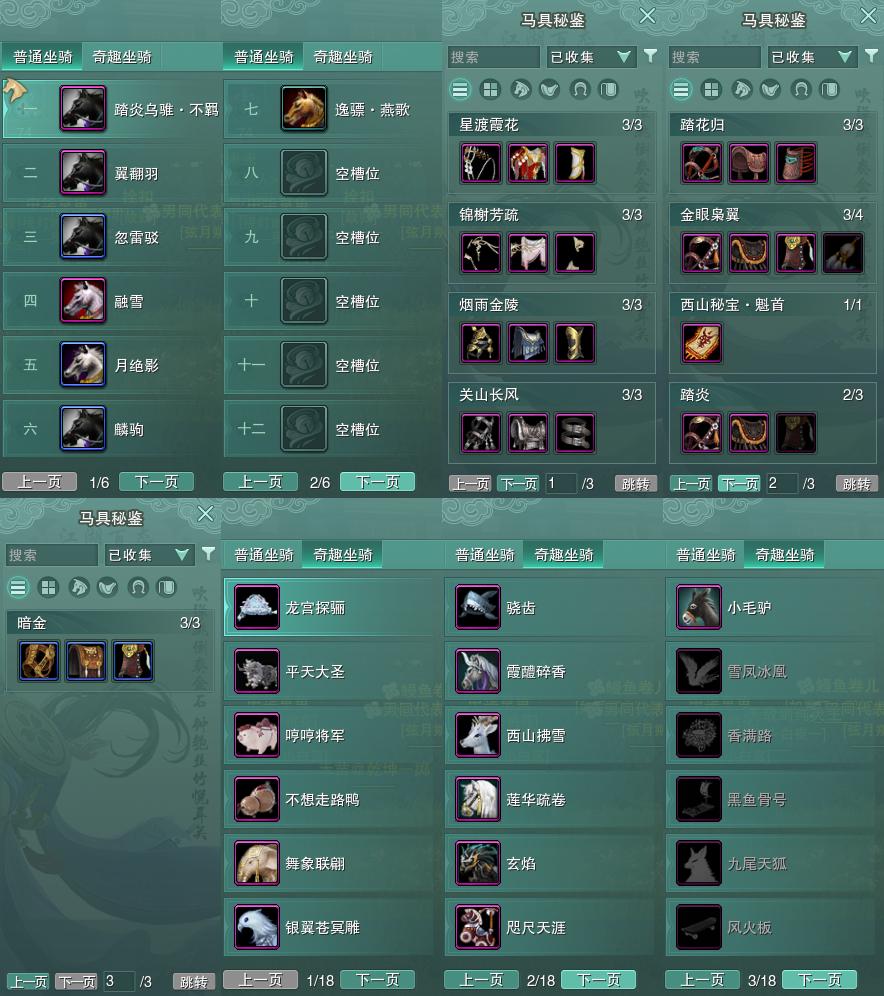
Task: Pick the 逸骠·燕歌 golden horse icon
Action: 304,109
